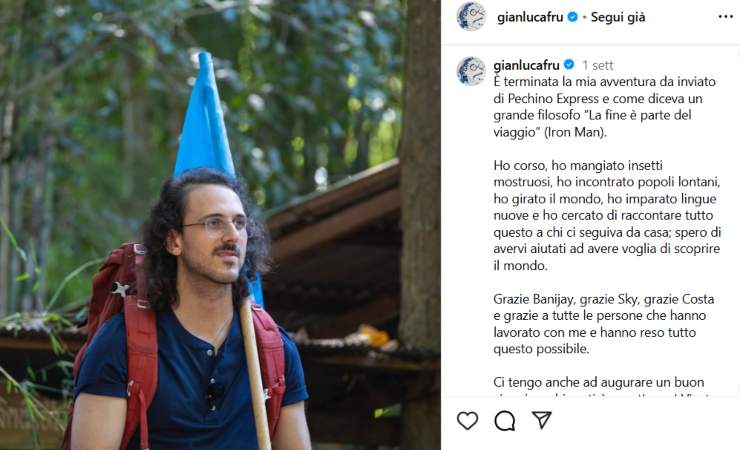Image resolution: width=740 pixels, height=450 pixels.
Task: Click the caption paragraph mentioning Pechino Express
Action: 605,107
